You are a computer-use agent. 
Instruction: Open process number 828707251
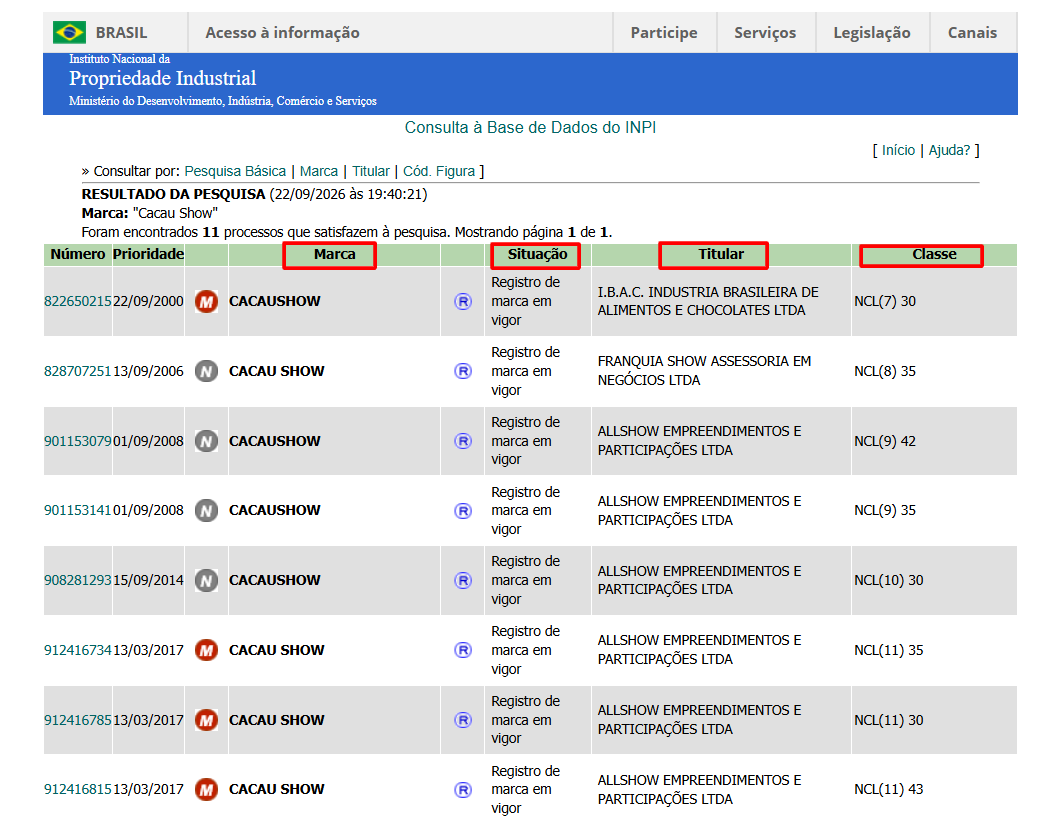[x=77, y=371]
